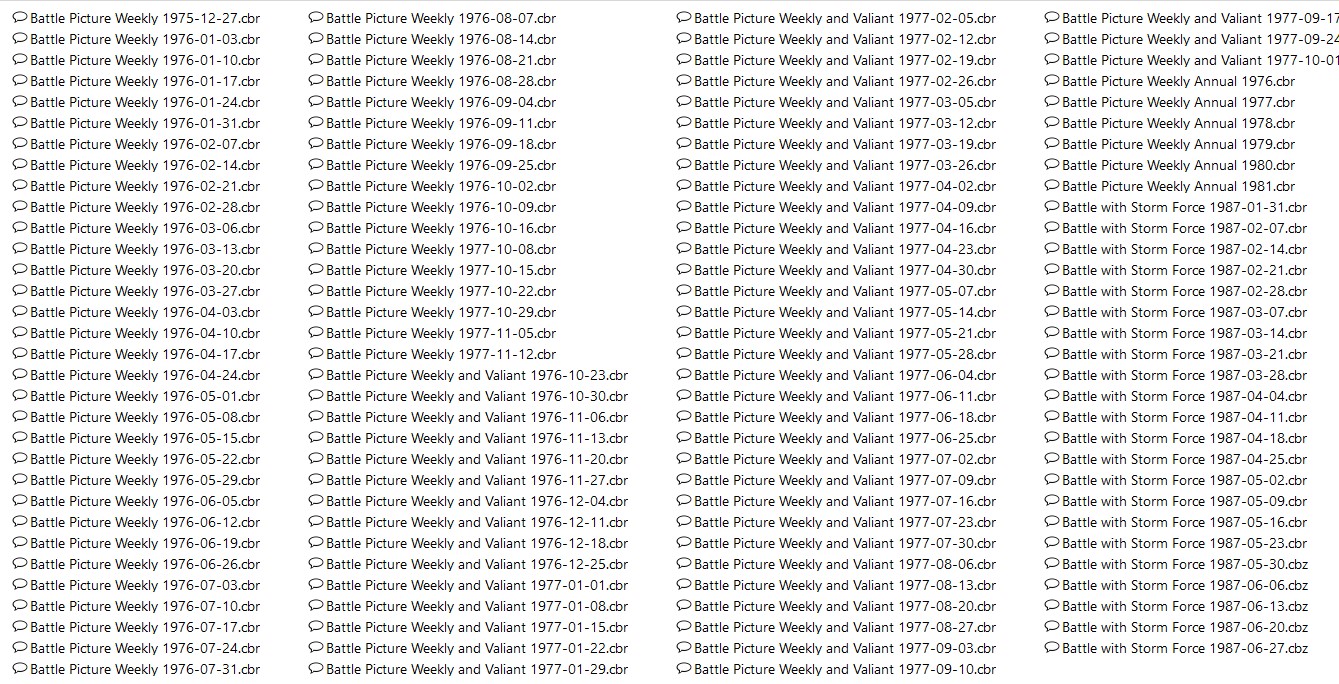This screenshot has height=684, width=1339.
Task: Select Battle Picture Weekly 1976-10-16.cbr entry
Action: (x=441, y=228)
